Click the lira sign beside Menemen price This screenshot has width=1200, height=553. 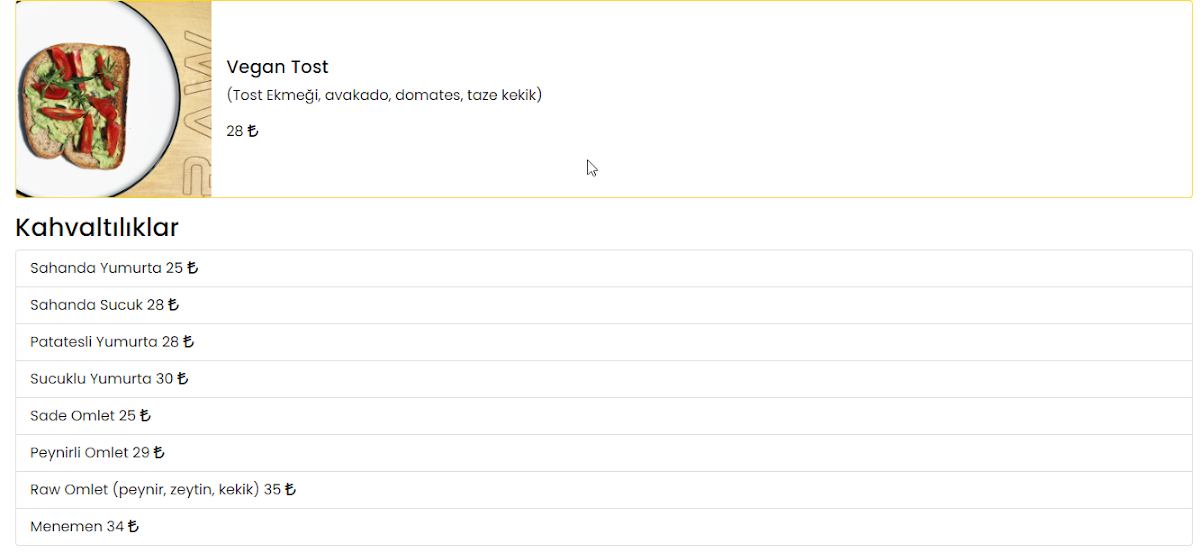(x=133, y=527)
